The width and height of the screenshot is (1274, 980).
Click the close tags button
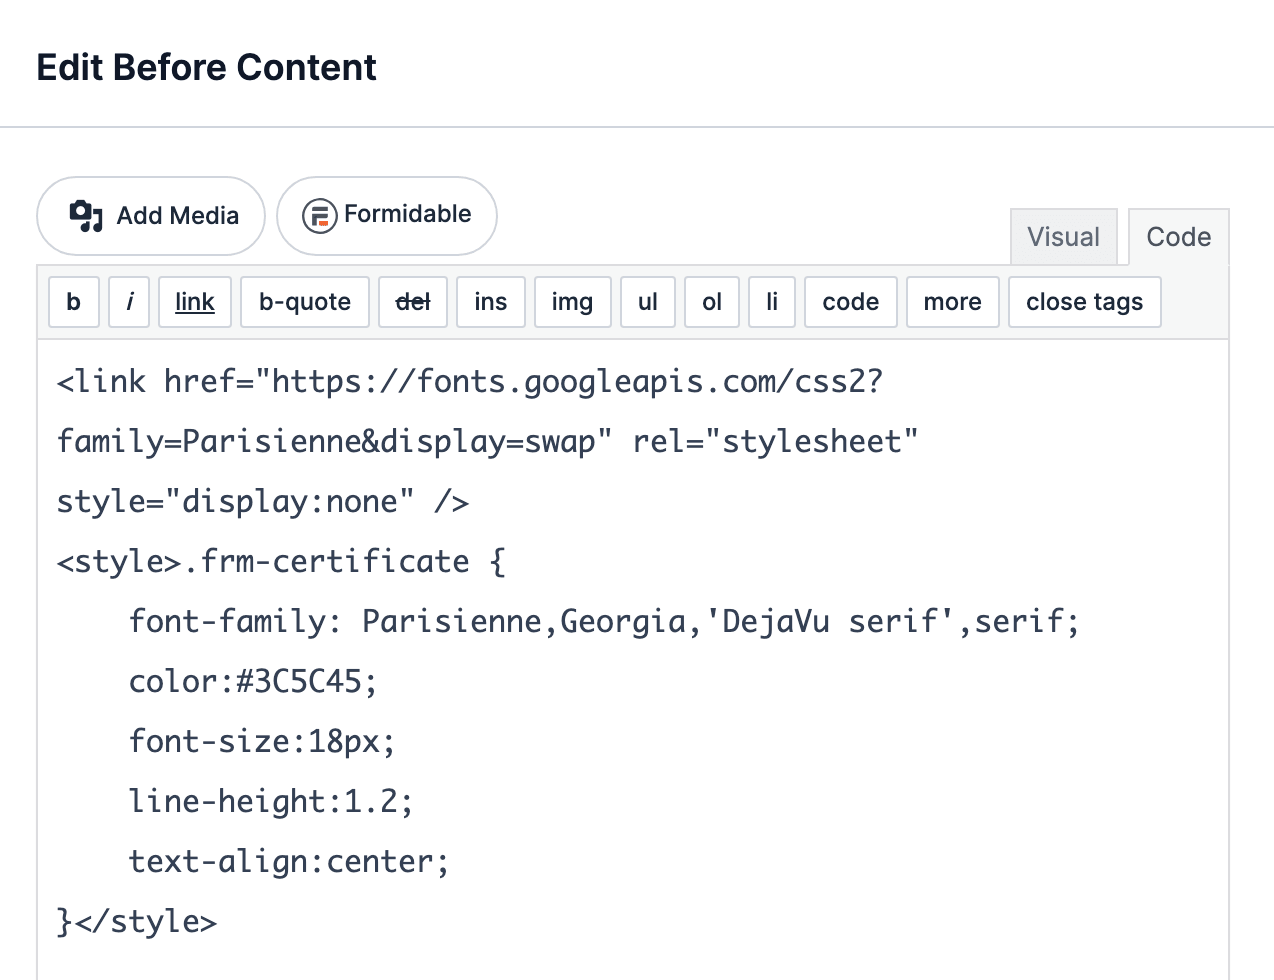(1085, 302)
